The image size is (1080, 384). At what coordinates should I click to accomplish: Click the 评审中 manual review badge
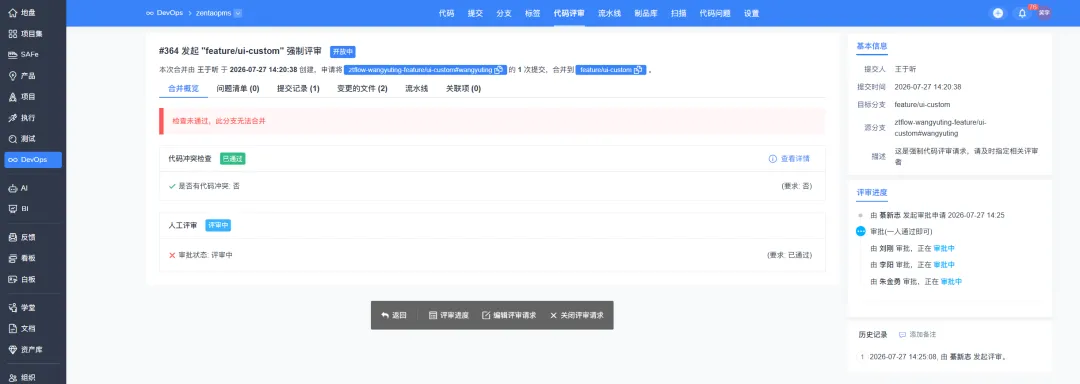(218, 225)
